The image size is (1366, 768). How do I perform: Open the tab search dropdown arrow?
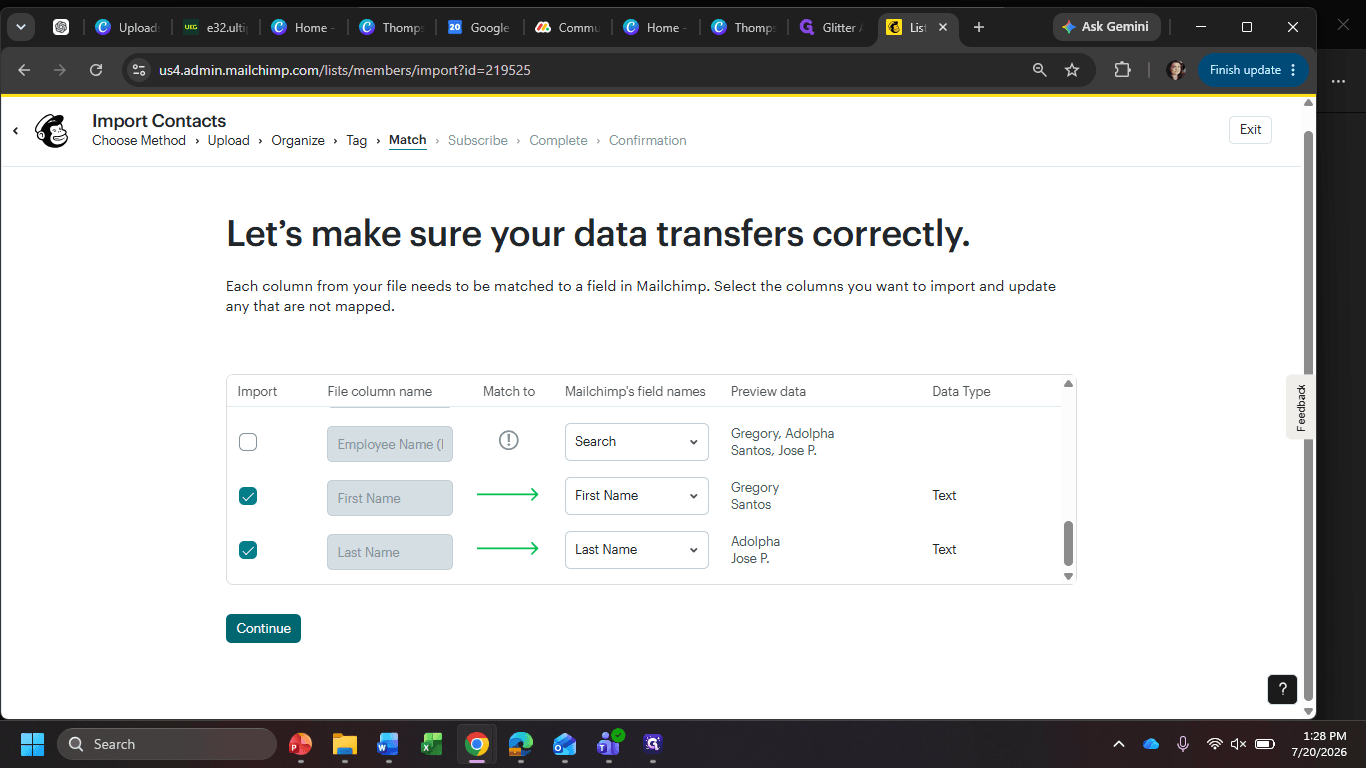coord(21,27)
